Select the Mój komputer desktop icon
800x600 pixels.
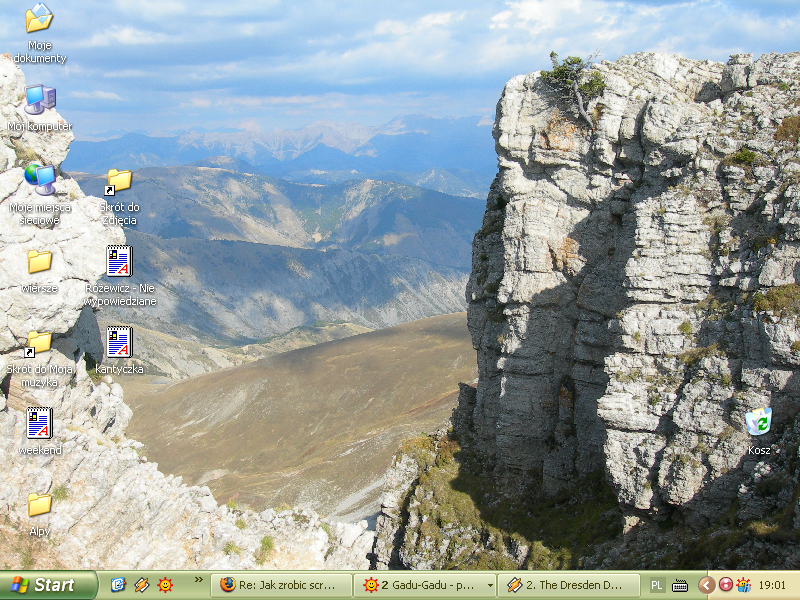[39, 100]
